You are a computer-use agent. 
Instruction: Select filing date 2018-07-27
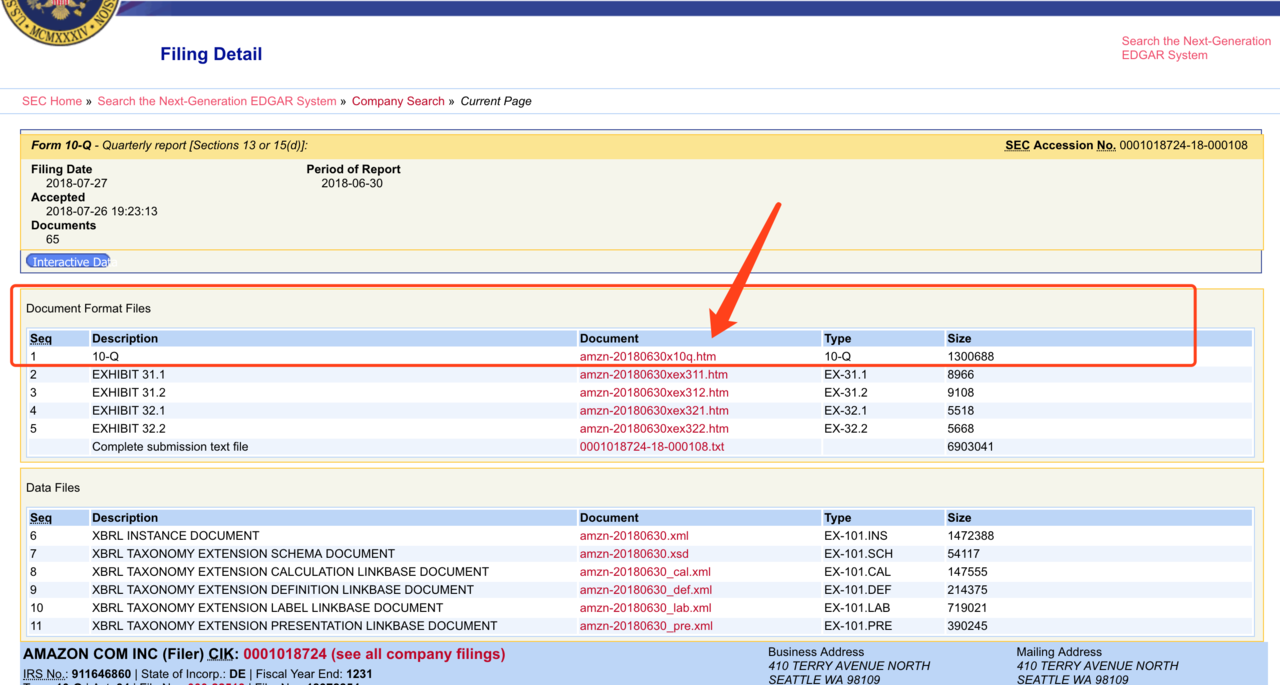76,183
